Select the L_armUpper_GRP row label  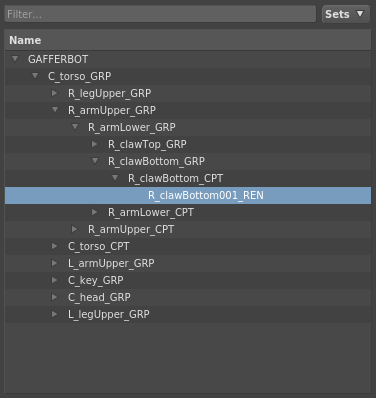coord(111,263)
